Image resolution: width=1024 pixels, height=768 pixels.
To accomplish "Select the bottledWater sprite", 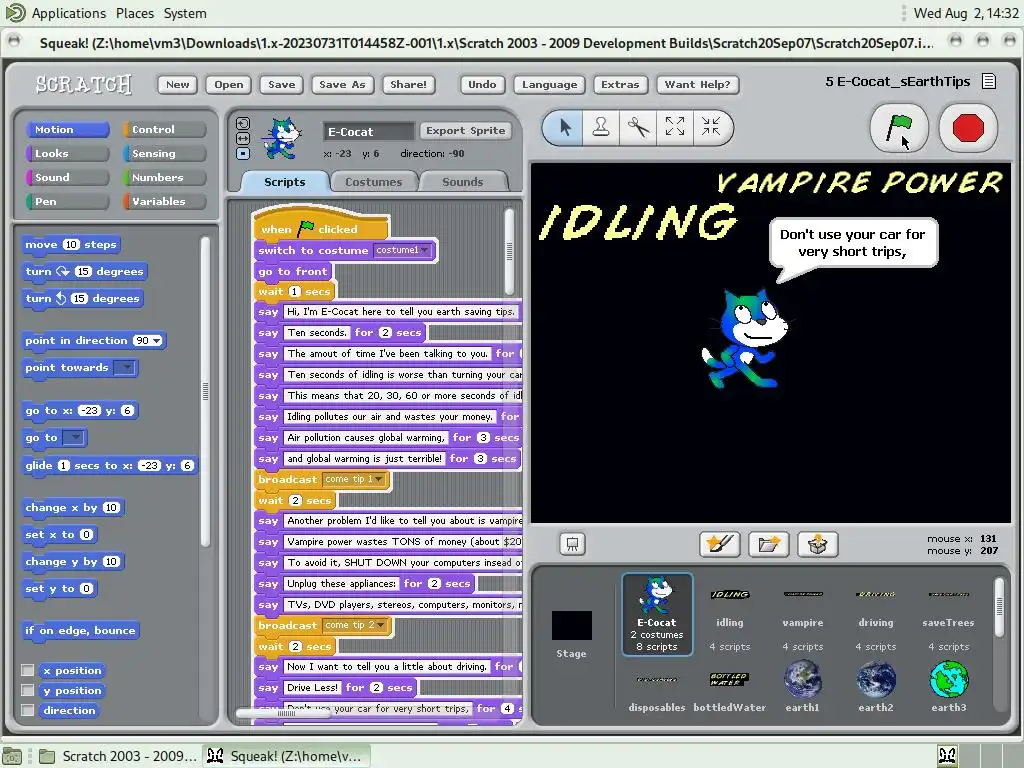I will click(x=729, y=688).
